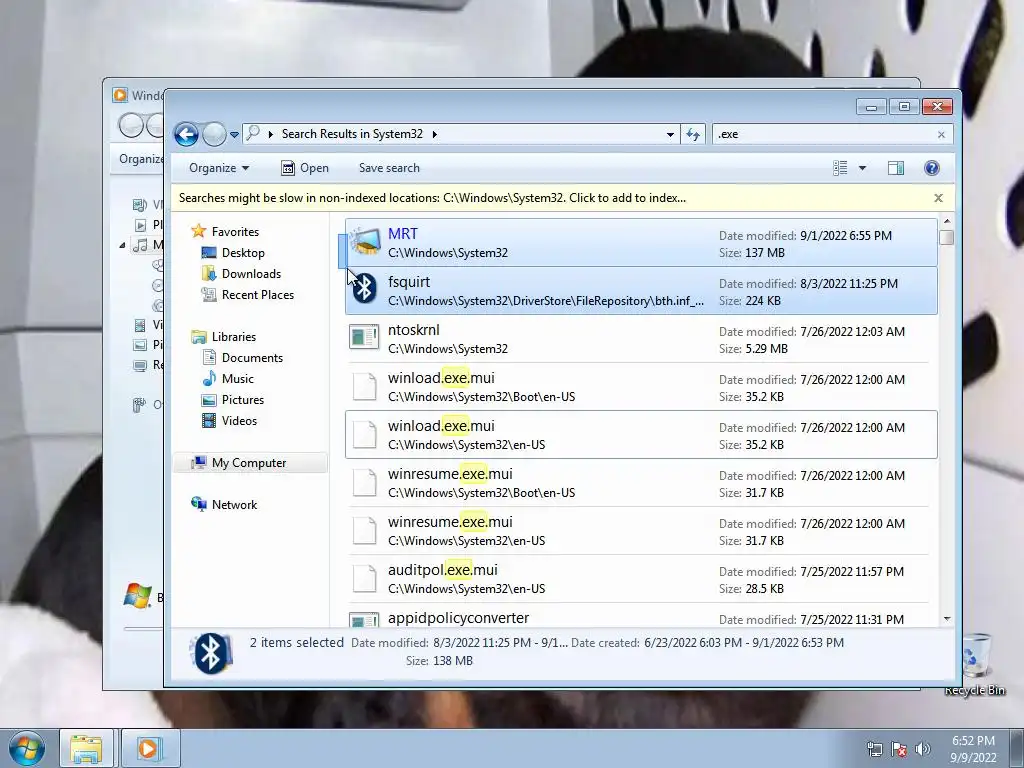This screenshot has width=1024, height=768.
Task: Open Pictures library
Action: 242,400
